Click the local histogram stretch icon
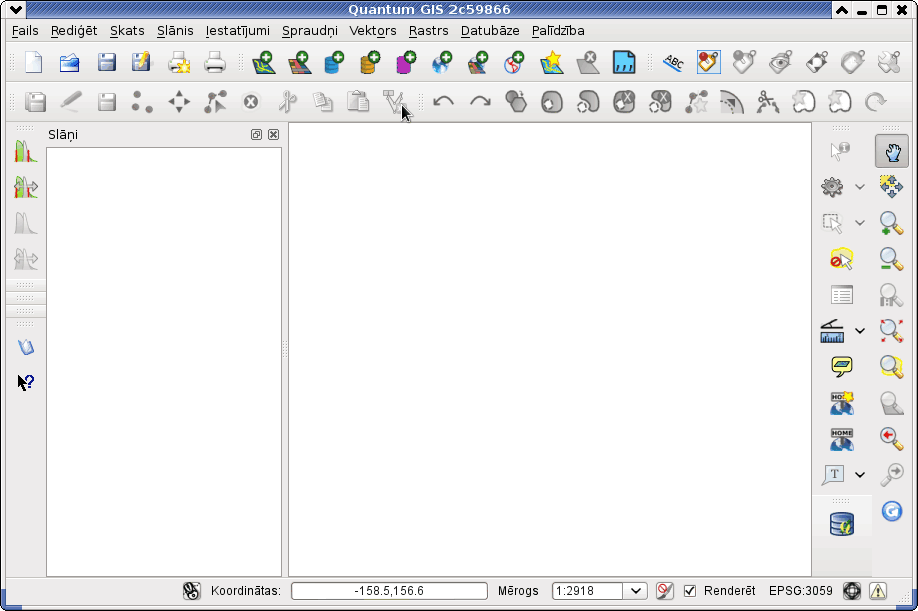This screenshot has height=611, width=918. point(26,151)
